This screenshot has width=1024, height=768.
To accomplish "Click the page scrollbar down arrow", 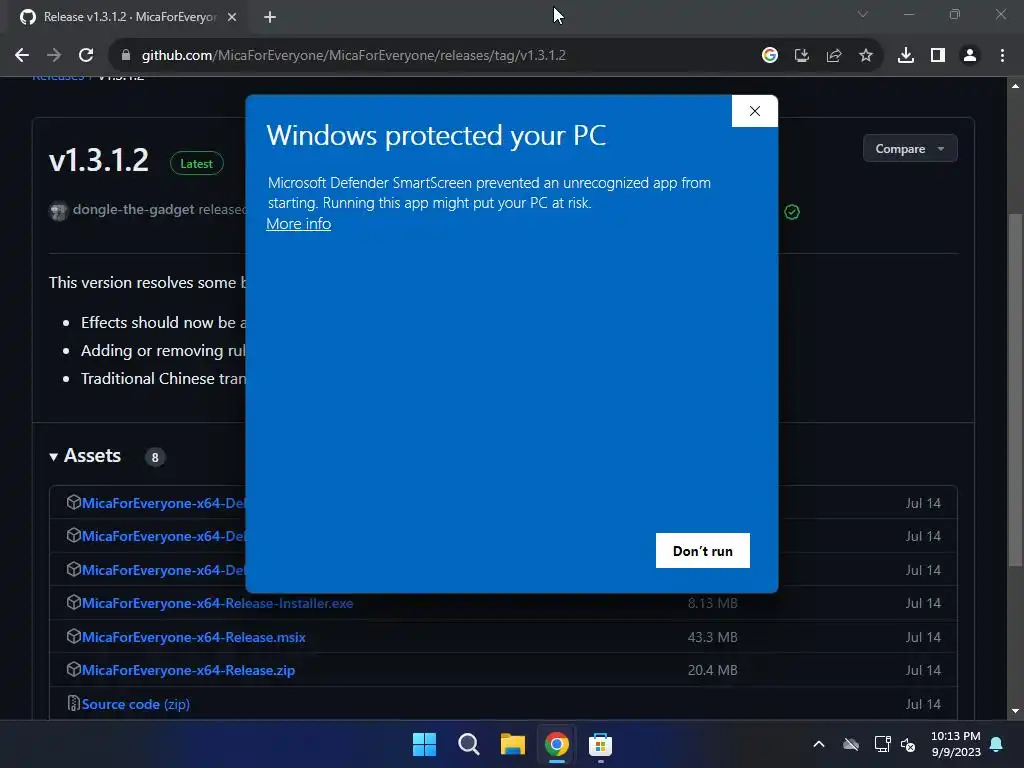I will click(1016, 711).
